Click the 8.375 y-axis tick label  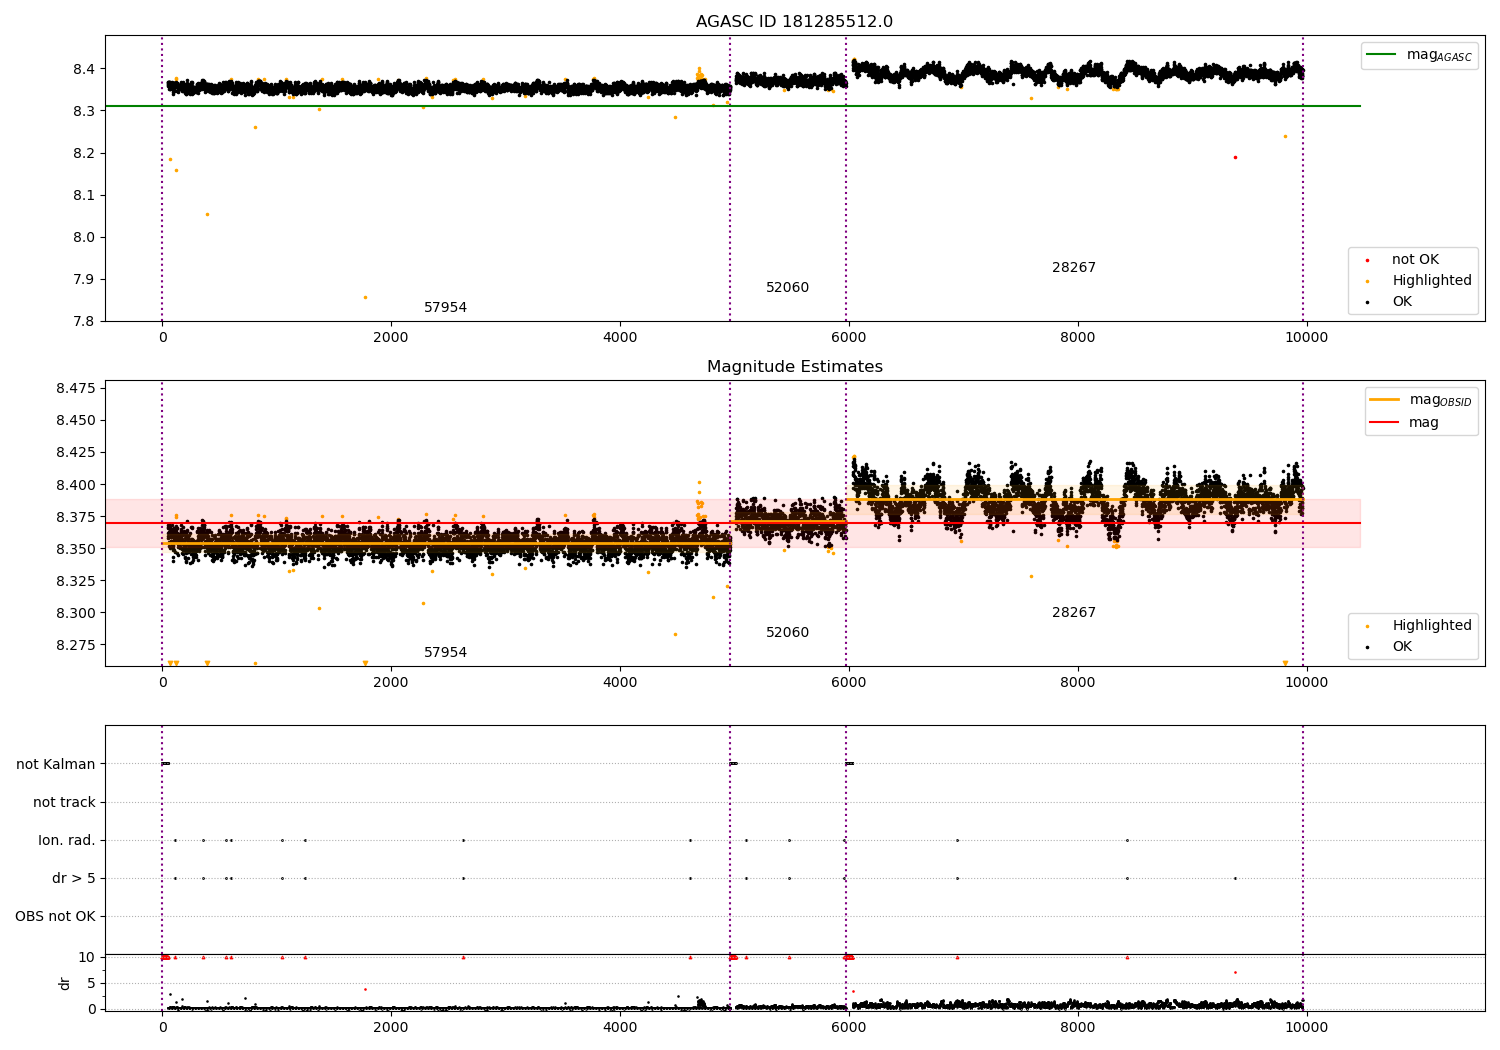pos(76,517)
